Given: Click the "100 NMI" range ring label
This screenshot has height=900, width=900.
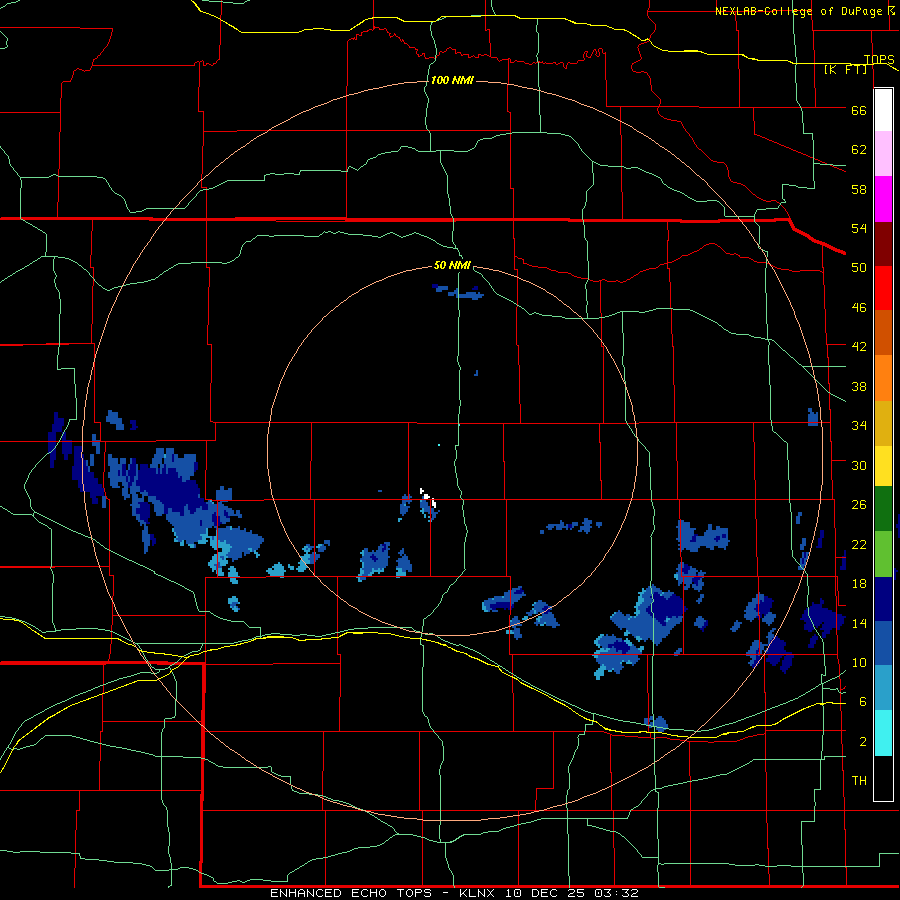Looking at the screenshot, I should pos(452,80).
